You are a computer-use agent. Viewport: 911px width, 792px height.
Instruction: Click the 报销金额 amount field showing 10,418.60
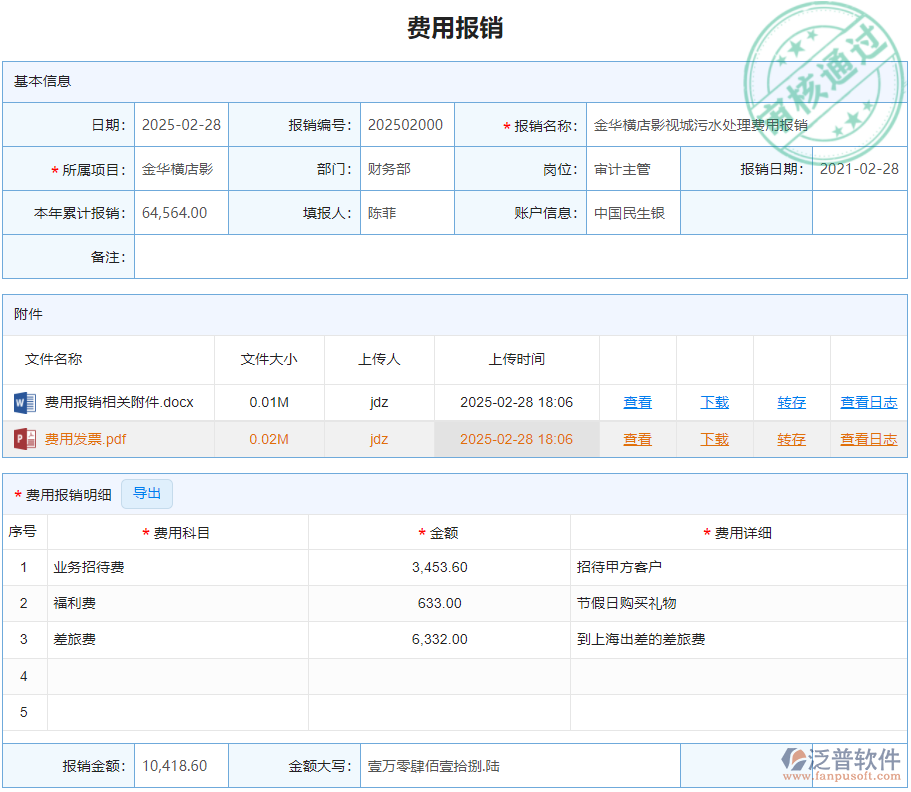point(180,765)
